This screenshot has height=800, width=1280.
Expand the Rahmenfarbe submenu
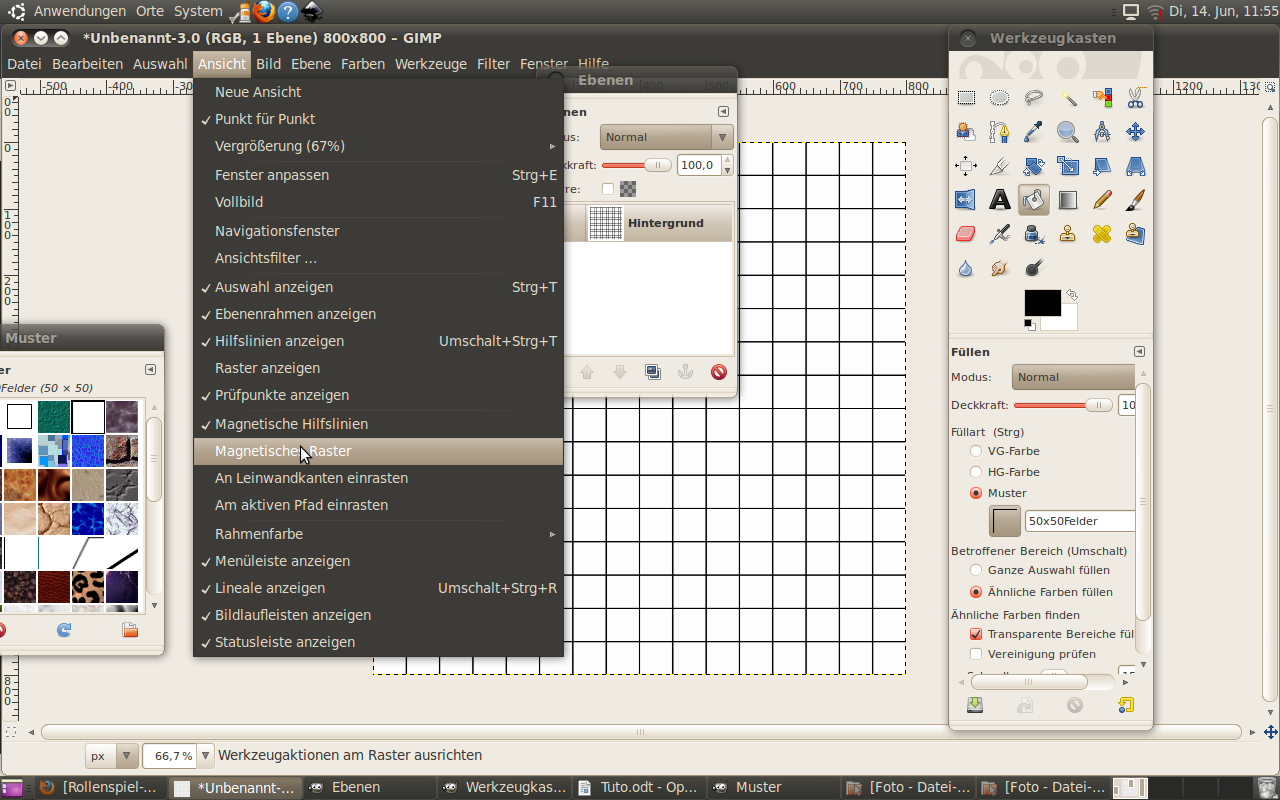378,534
